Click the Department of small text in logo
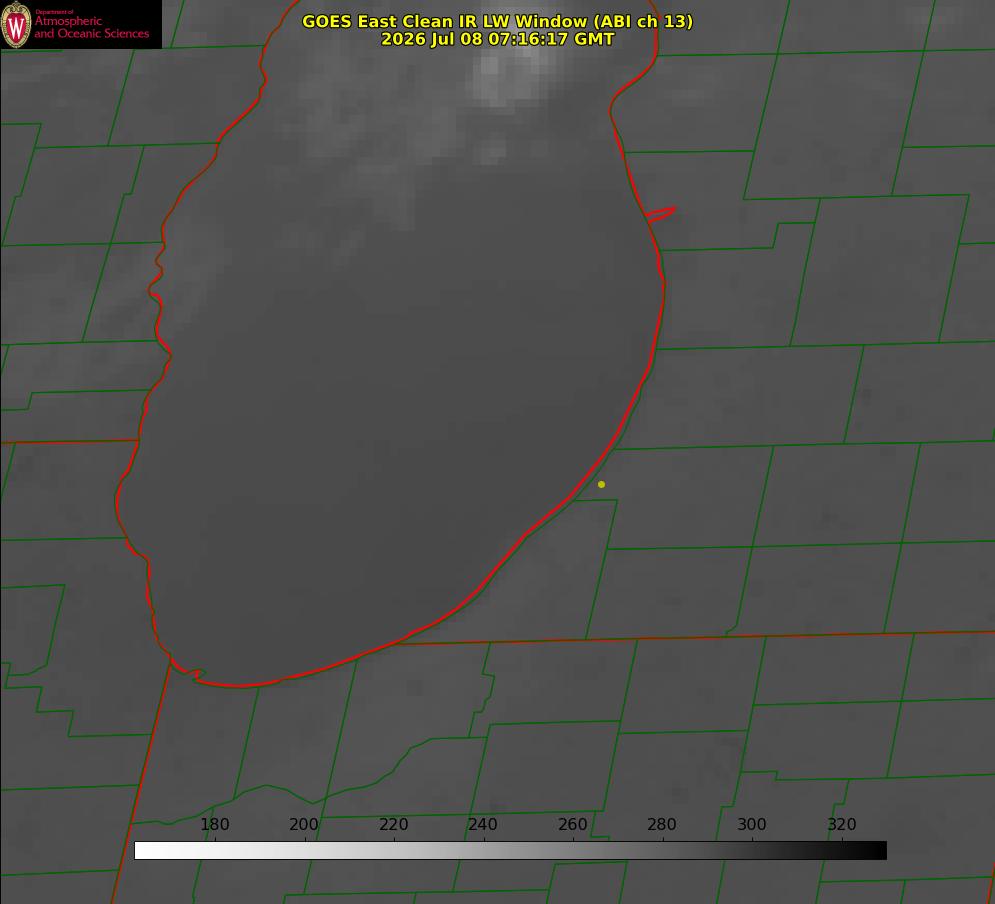Screen dimensions: 995x904 54,12
